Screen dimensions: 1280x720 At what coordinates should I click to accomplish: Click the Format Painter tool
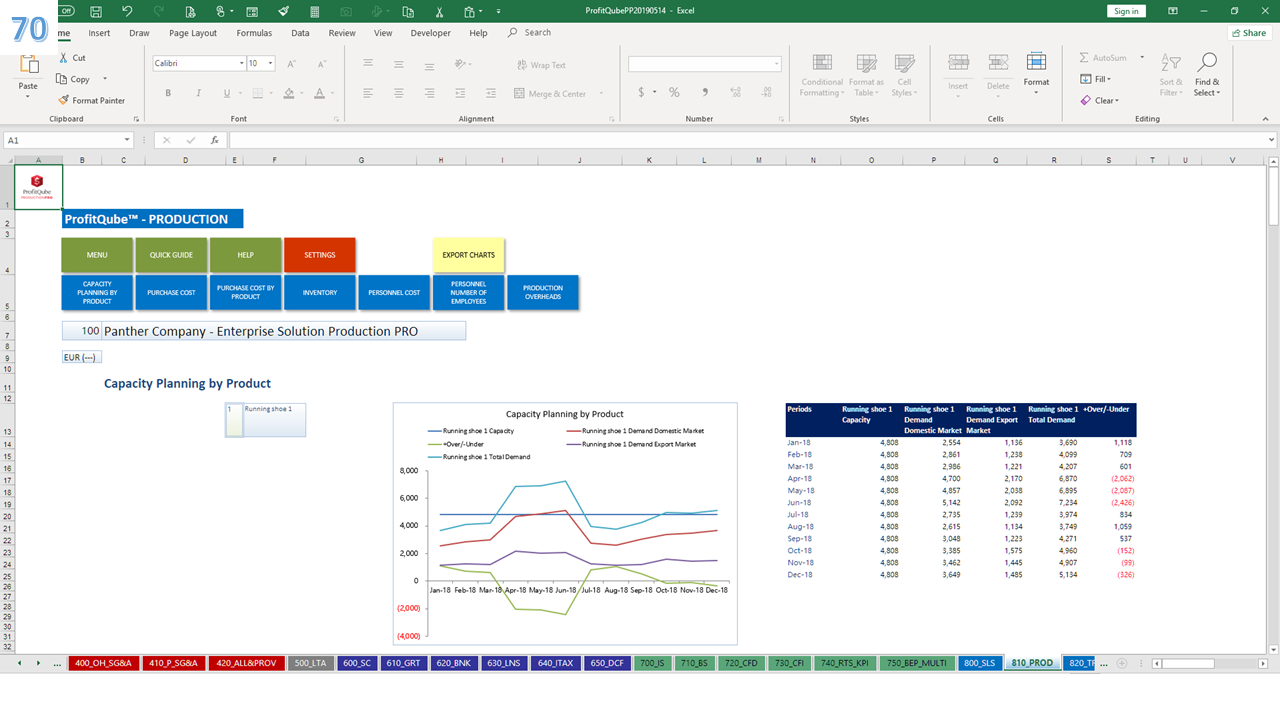click(x=92, y=100)
